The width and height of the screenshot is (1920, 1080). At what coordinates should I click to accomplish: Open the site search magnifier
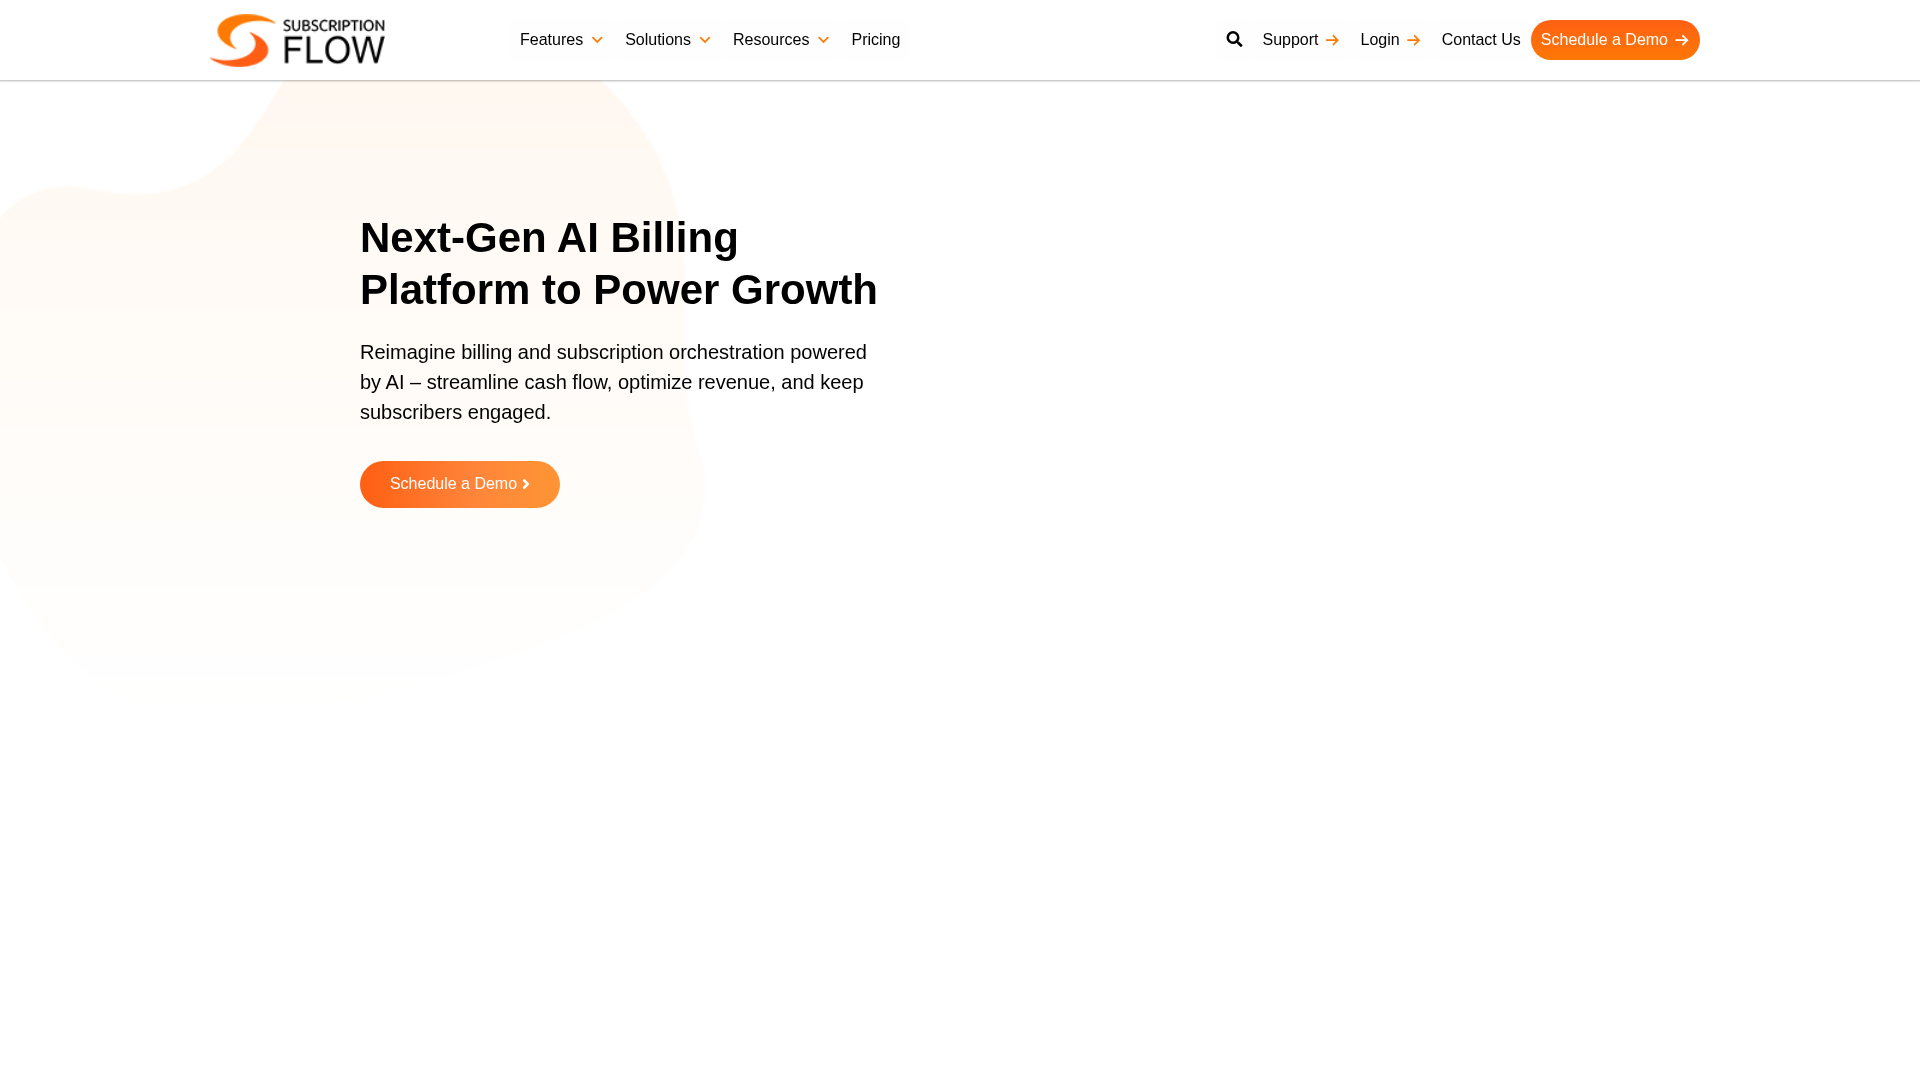(x=1234, y=39)
